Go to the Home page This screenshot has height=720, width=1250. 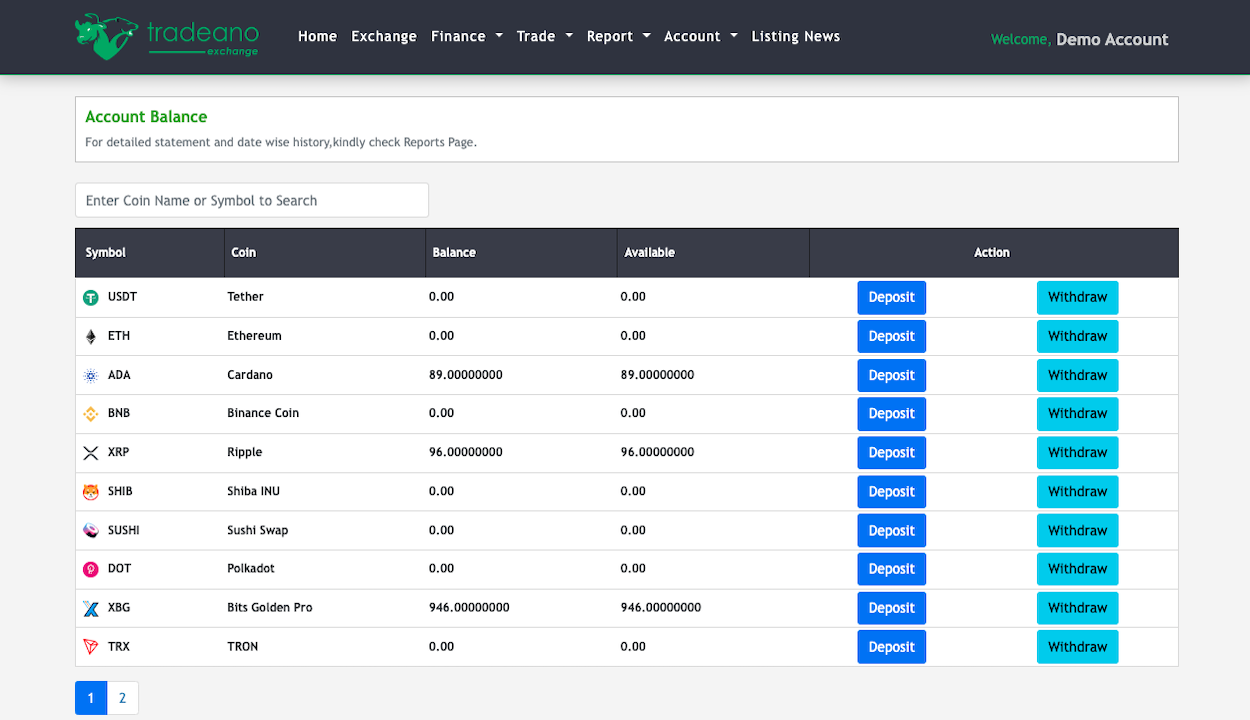coord(318,36)
